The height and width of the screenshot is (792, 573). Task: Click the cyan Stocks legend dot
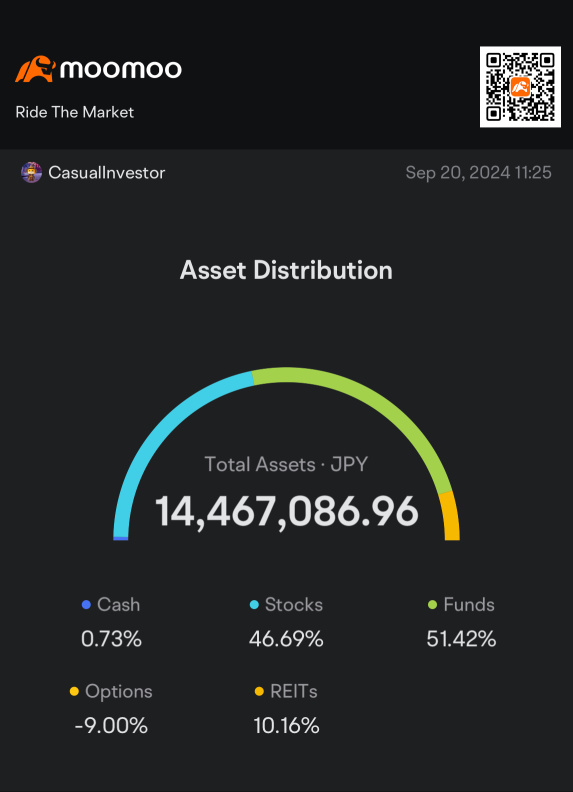(254, 605)
